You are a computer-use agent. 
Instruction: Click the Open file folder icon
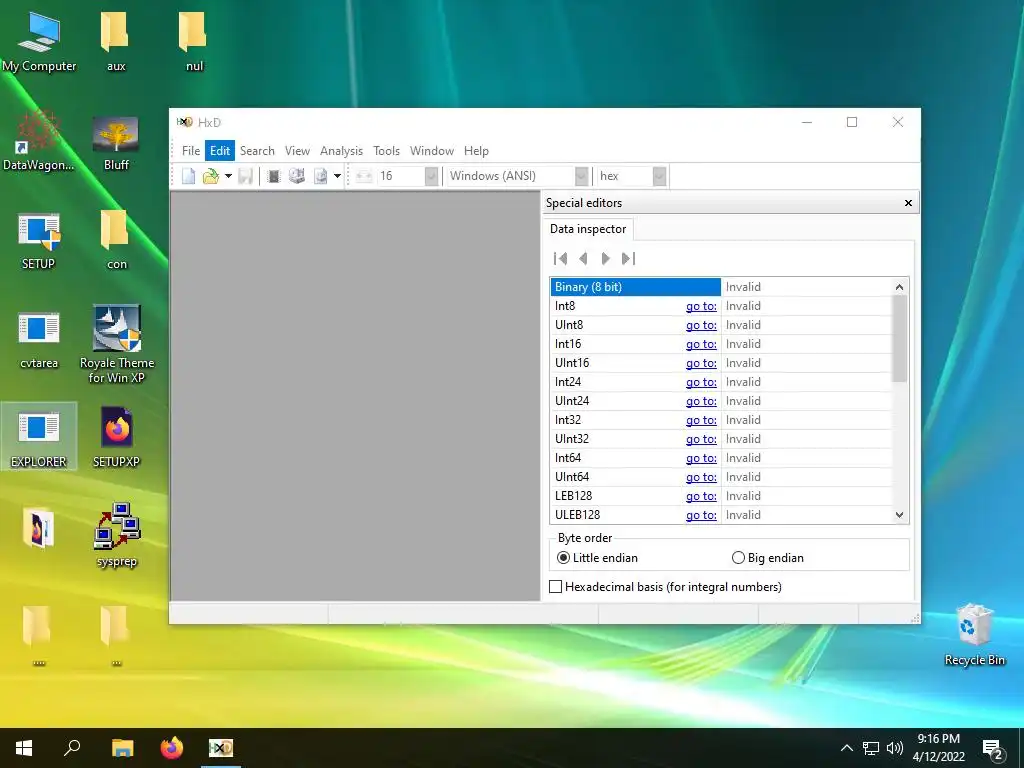click(x=210, y=176)
